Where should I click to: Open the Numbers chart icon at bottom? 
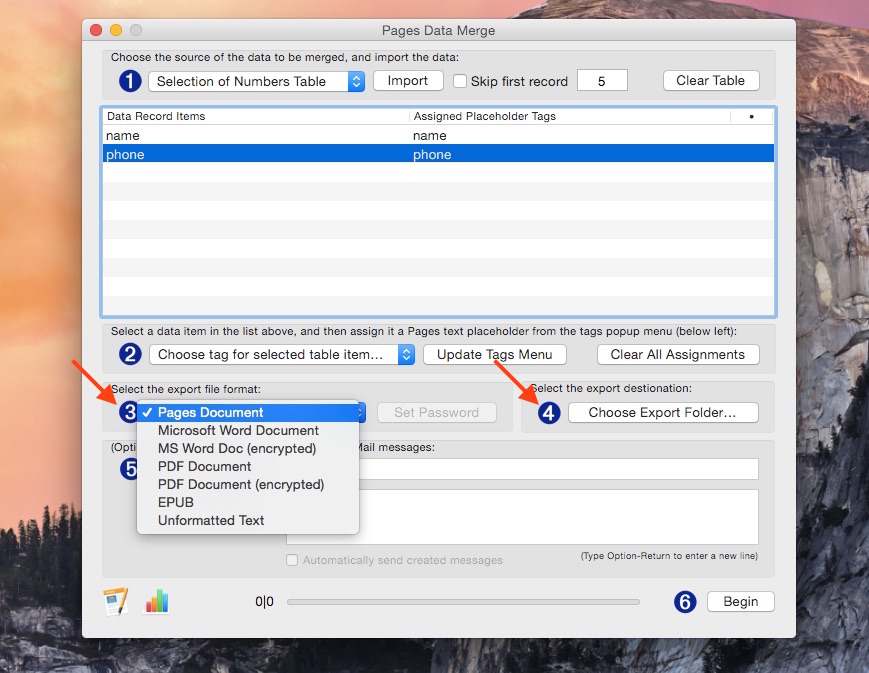[x=157, y=601]
